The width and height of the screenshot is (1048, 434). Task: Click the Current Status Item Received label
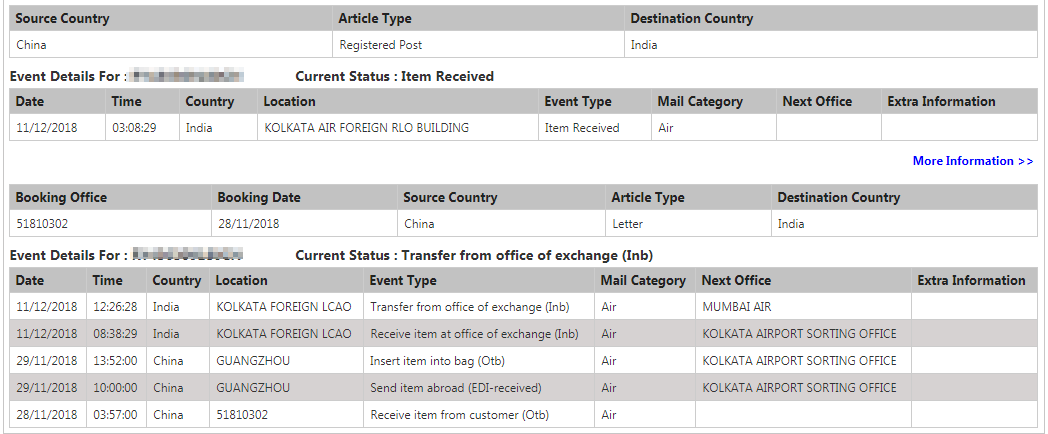[x=394, y=76]
